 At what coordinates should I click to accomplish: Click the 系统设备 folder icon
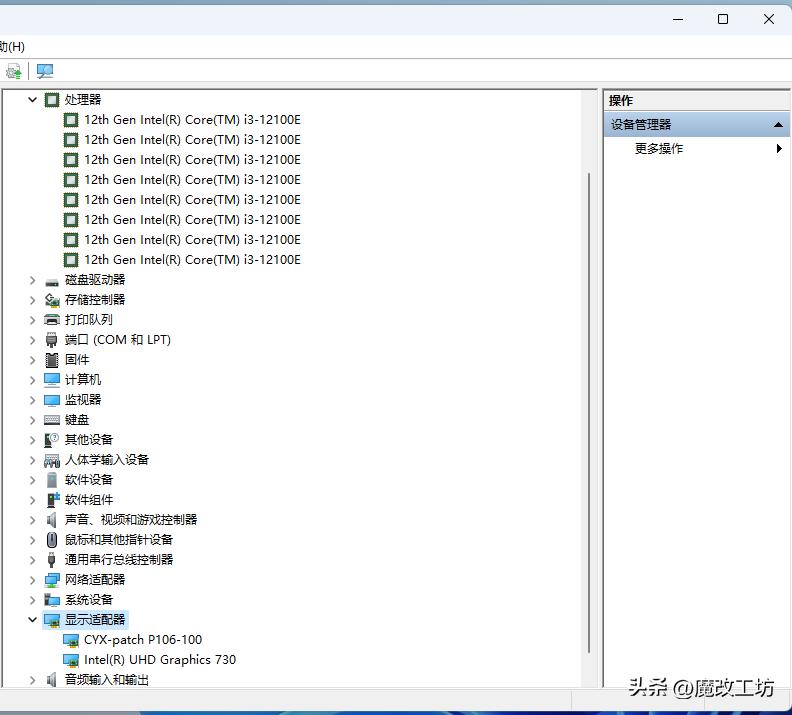tap(52, 600)
